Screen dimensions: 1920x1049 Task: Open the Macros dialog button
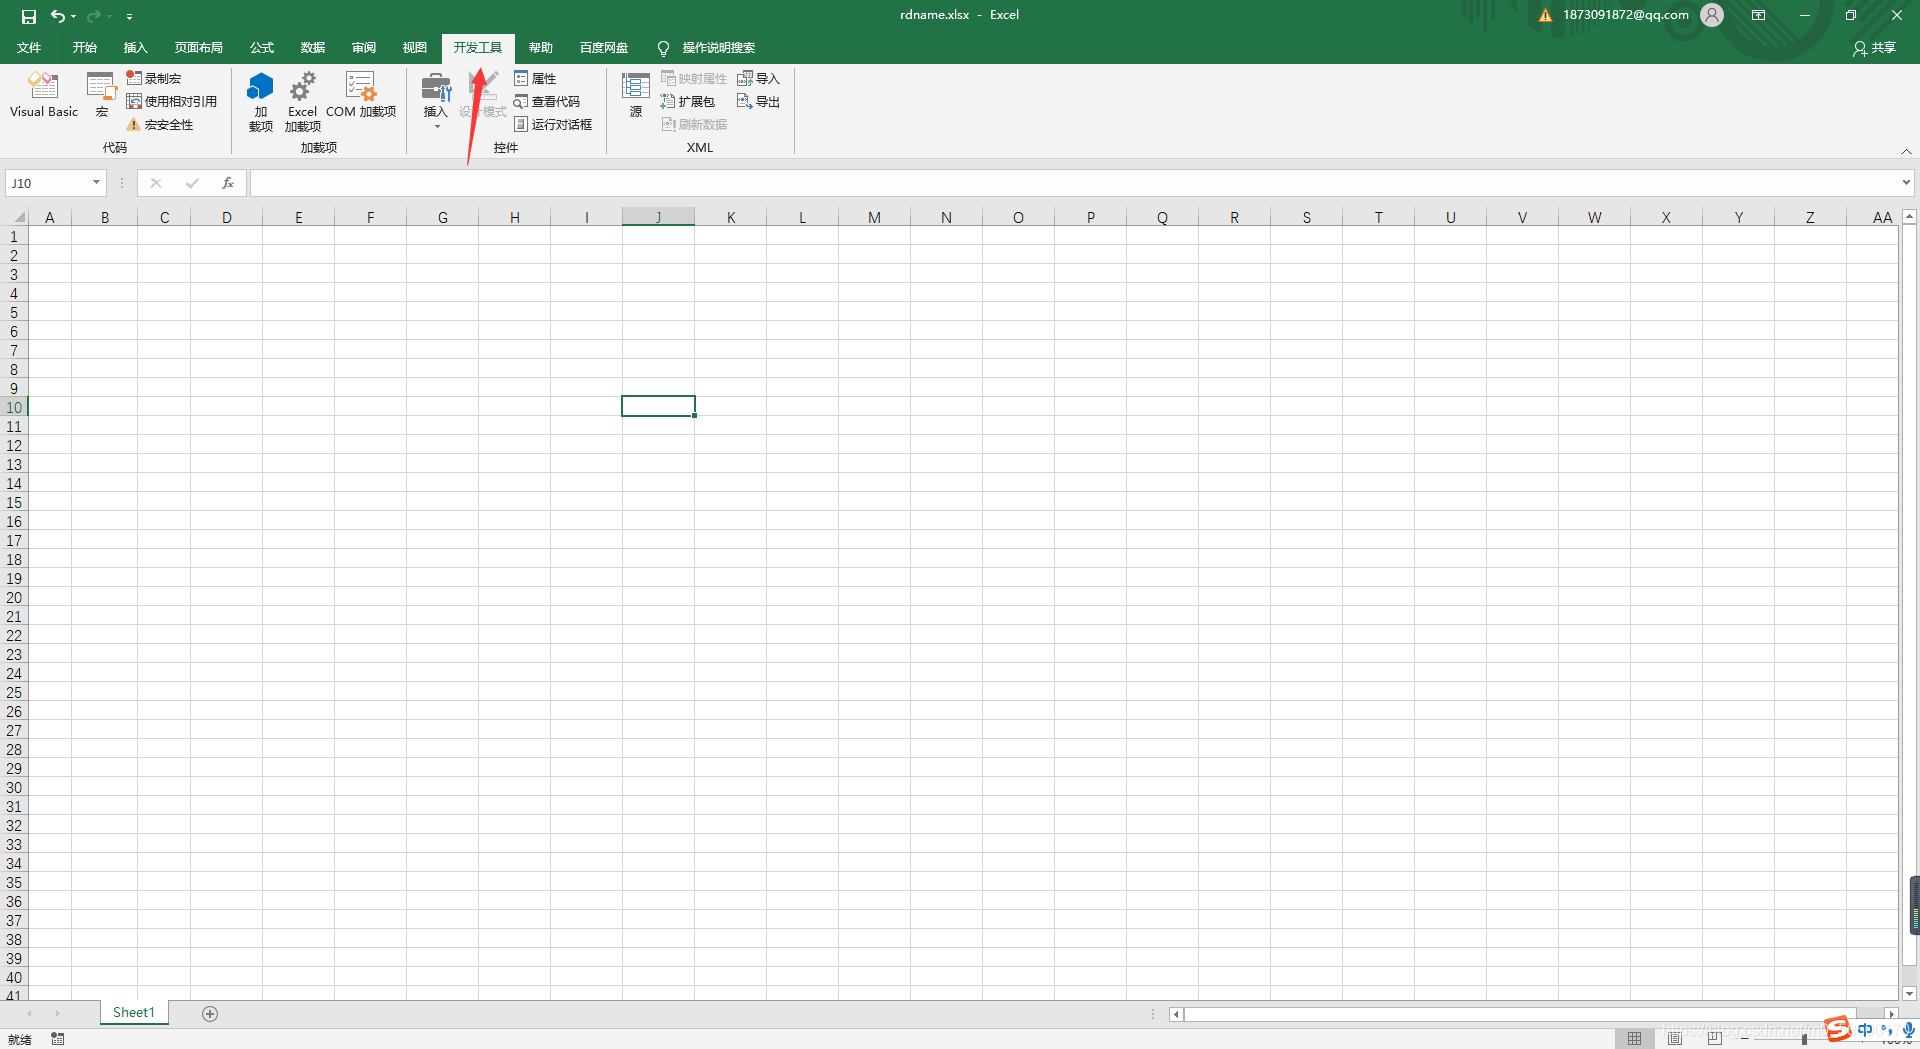[x=101, y=96]
